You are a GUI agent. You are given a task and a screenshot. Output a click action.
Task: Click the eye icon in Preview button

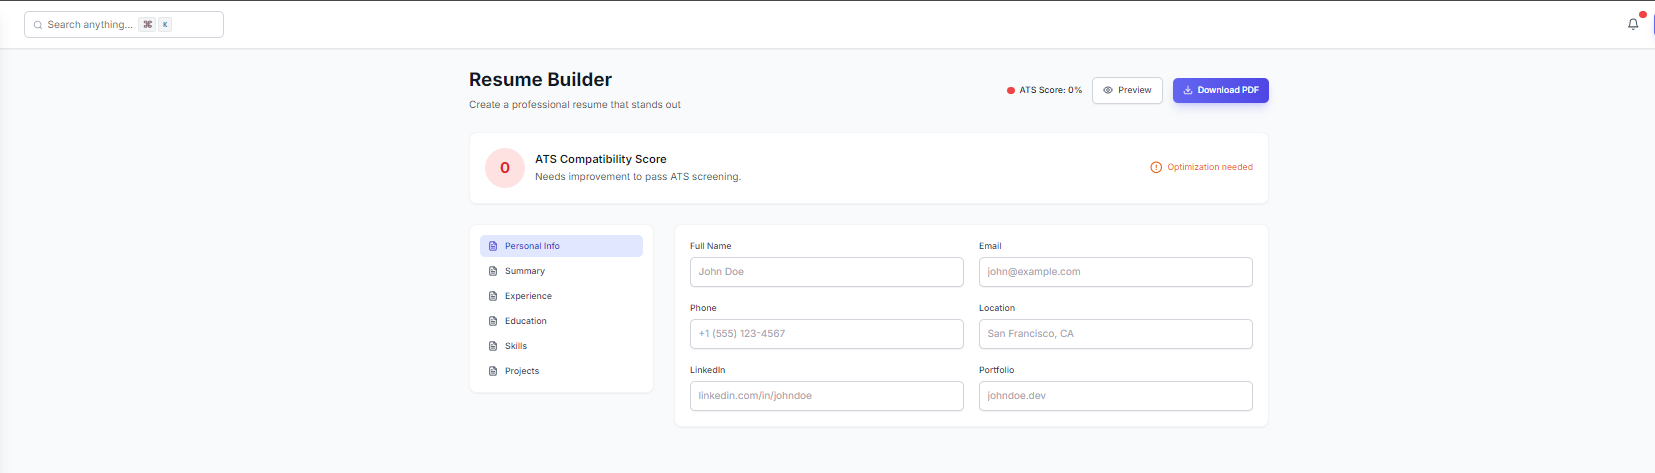click(1108, 90)
